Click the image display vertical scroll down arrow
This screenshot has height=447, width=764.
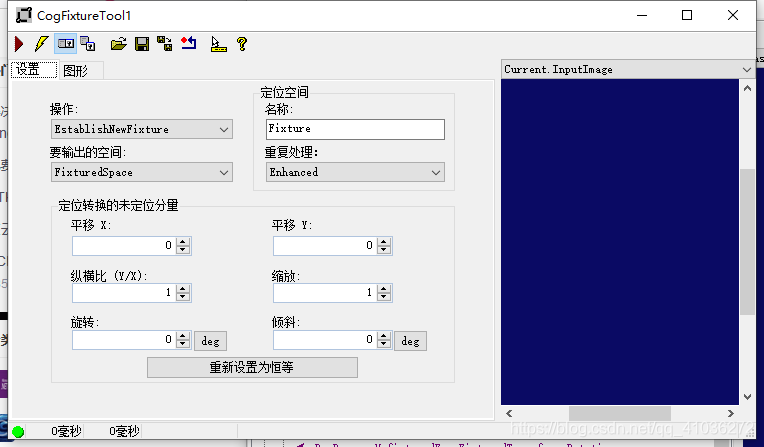point(747,397)
